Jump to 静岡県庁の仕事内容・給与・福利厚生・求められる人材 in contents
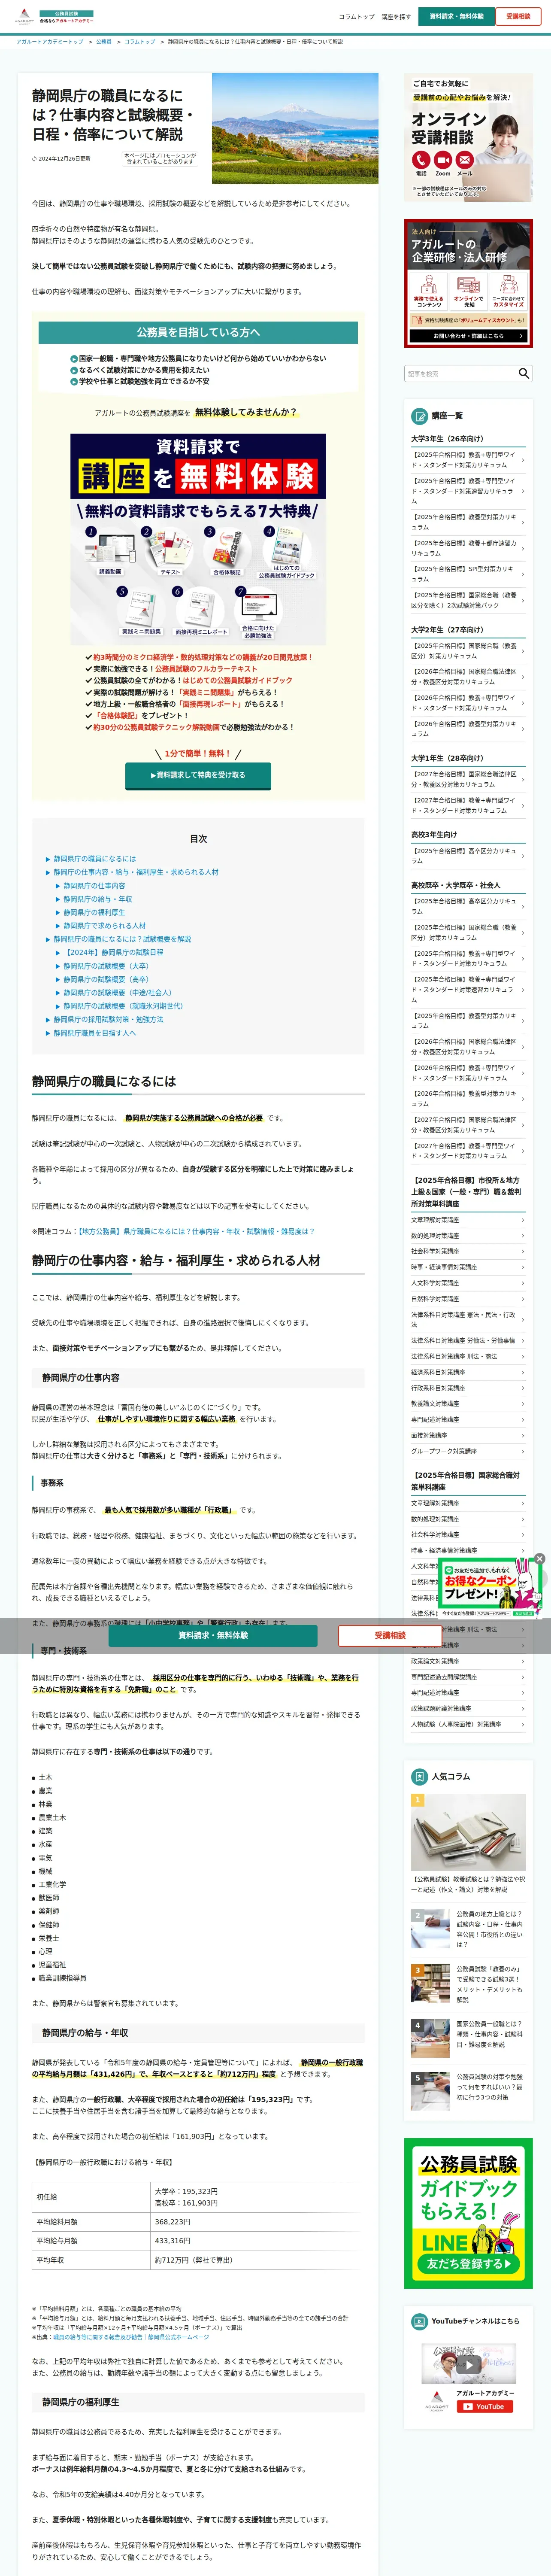The height and width of the screenshot is (2576, 551). tap(136, 872)
